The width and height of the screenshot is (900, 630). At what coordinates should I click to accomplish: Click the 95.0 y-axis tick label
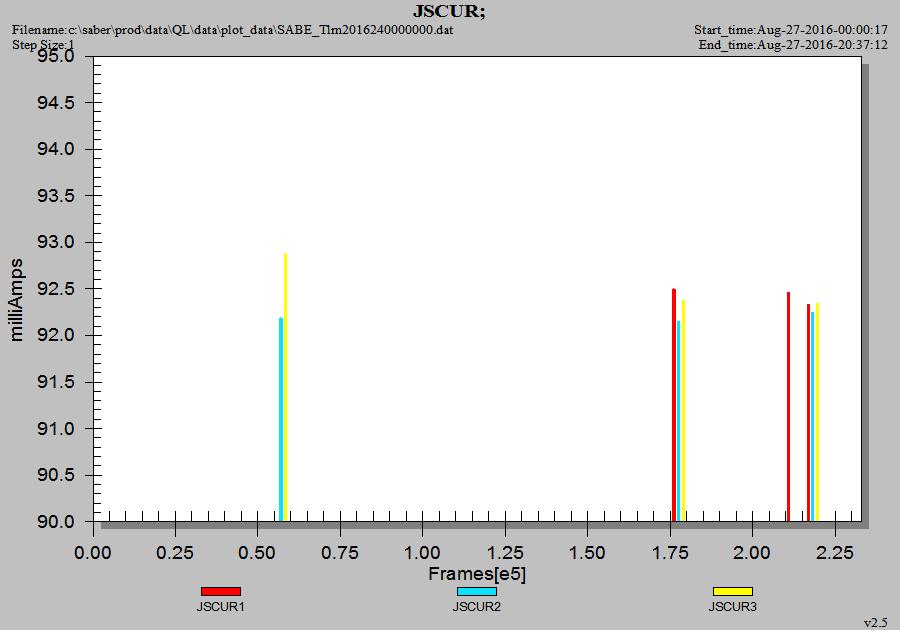click(x=56, y=56)
